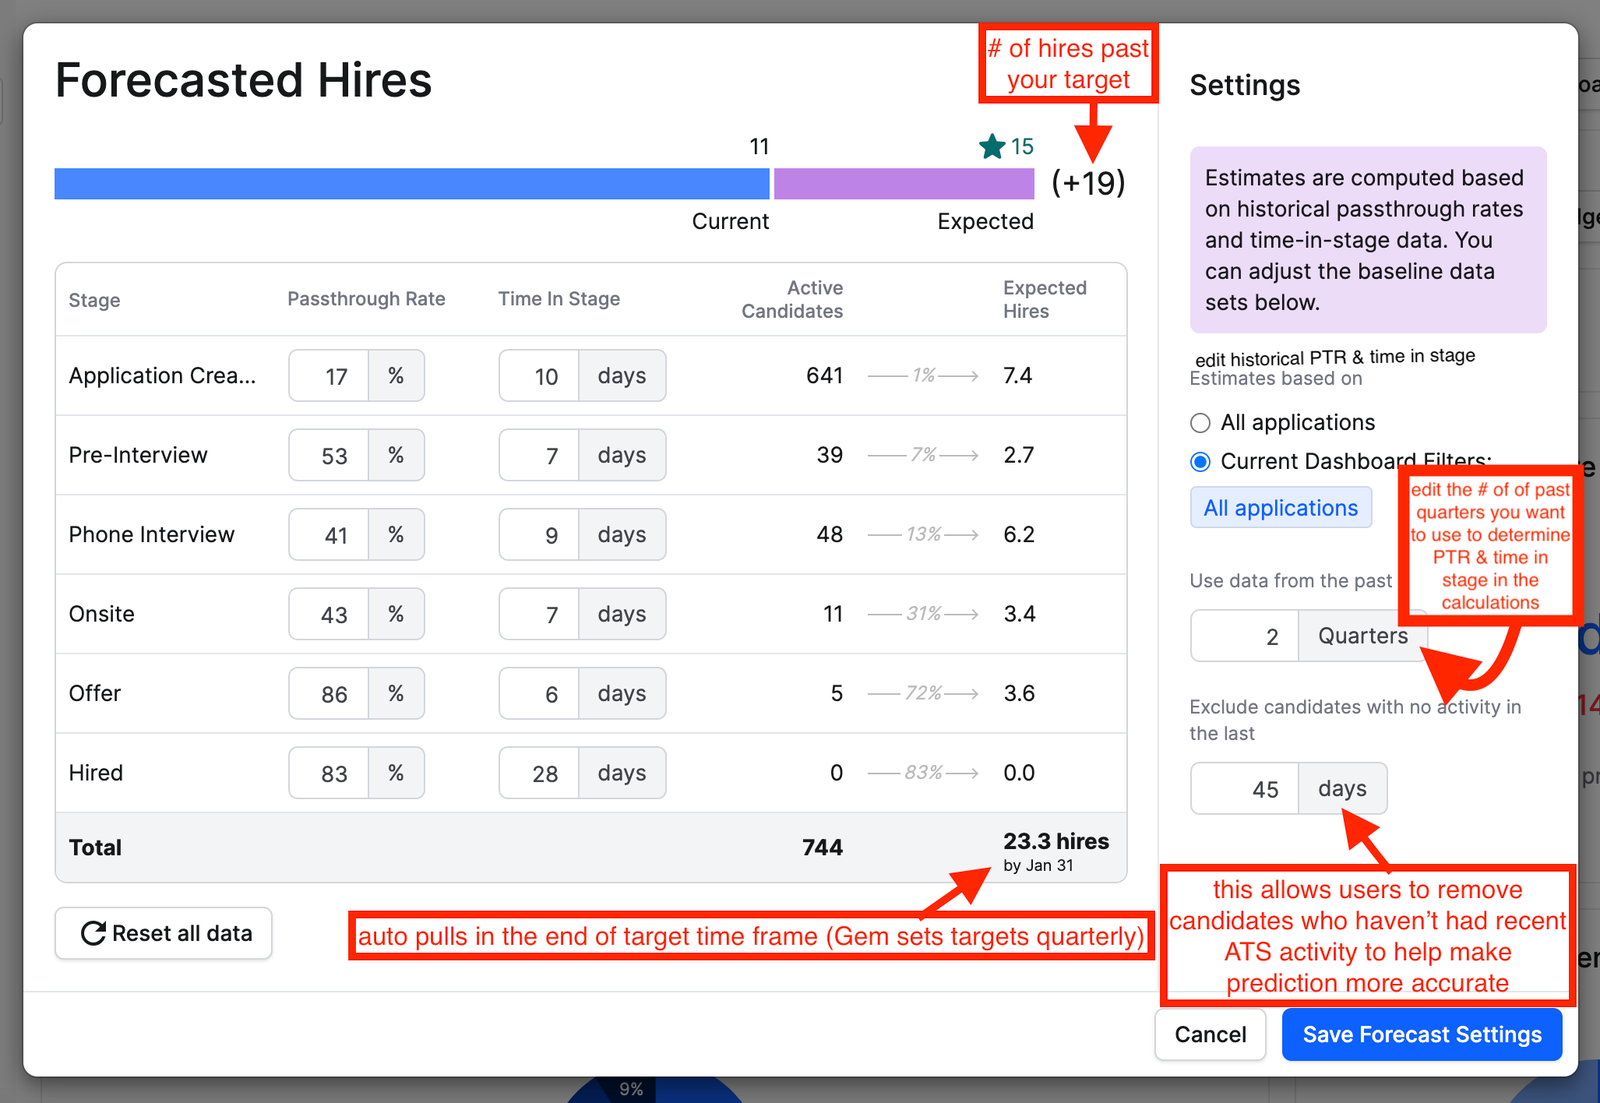Open the Quarters unit dropdown

click(1361, 636)
